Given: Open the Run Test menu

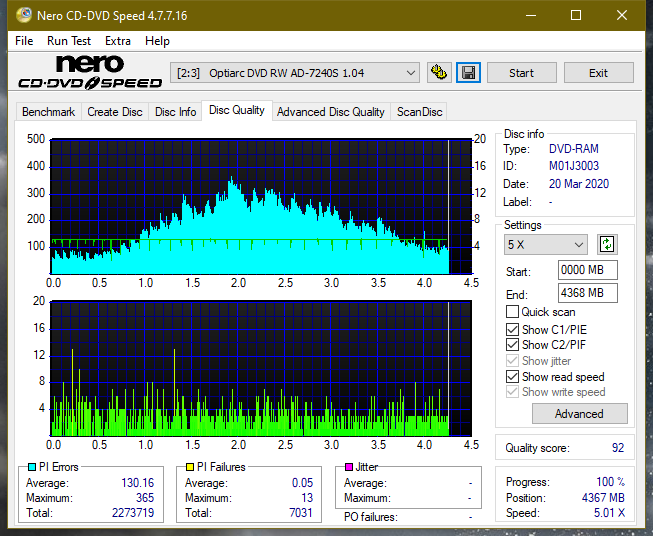Looking at the screenshot, I should pos(69,41).
